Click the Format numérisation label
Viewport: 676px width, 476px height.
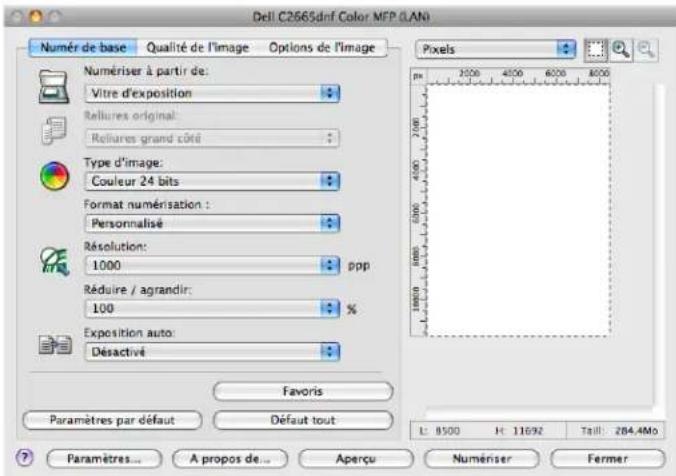pos(147,204)
